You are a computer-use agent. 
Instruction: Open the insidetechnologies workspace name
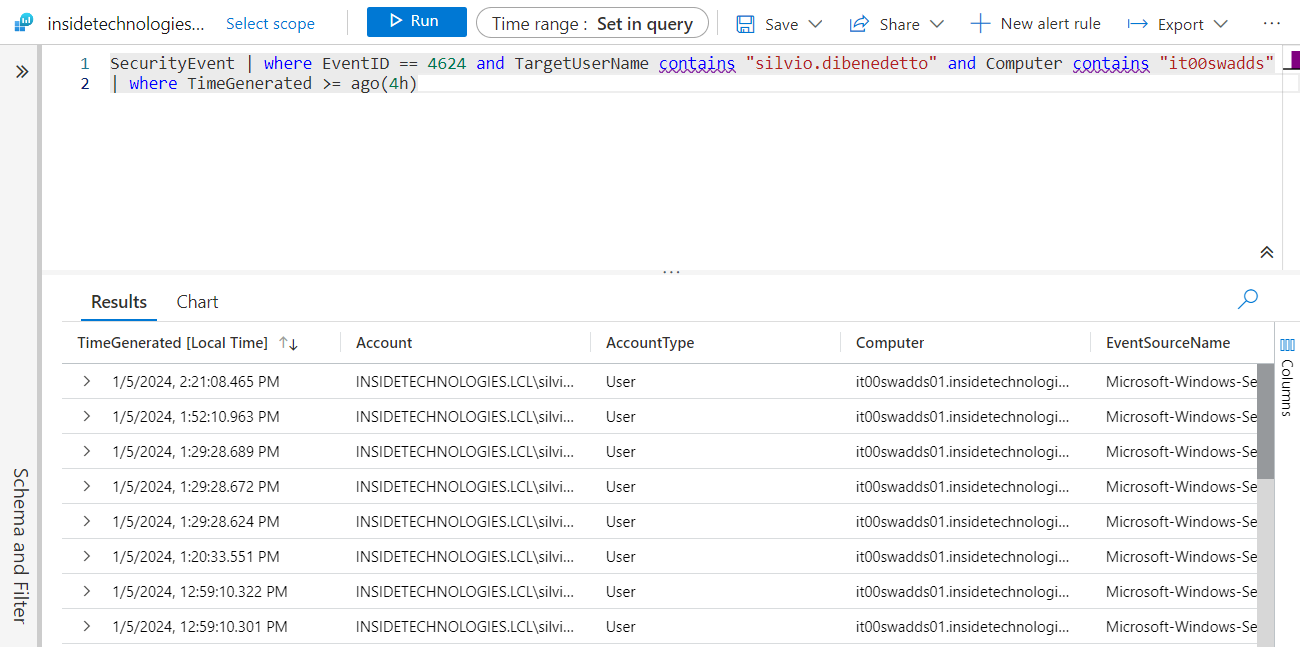pos(126,23)
